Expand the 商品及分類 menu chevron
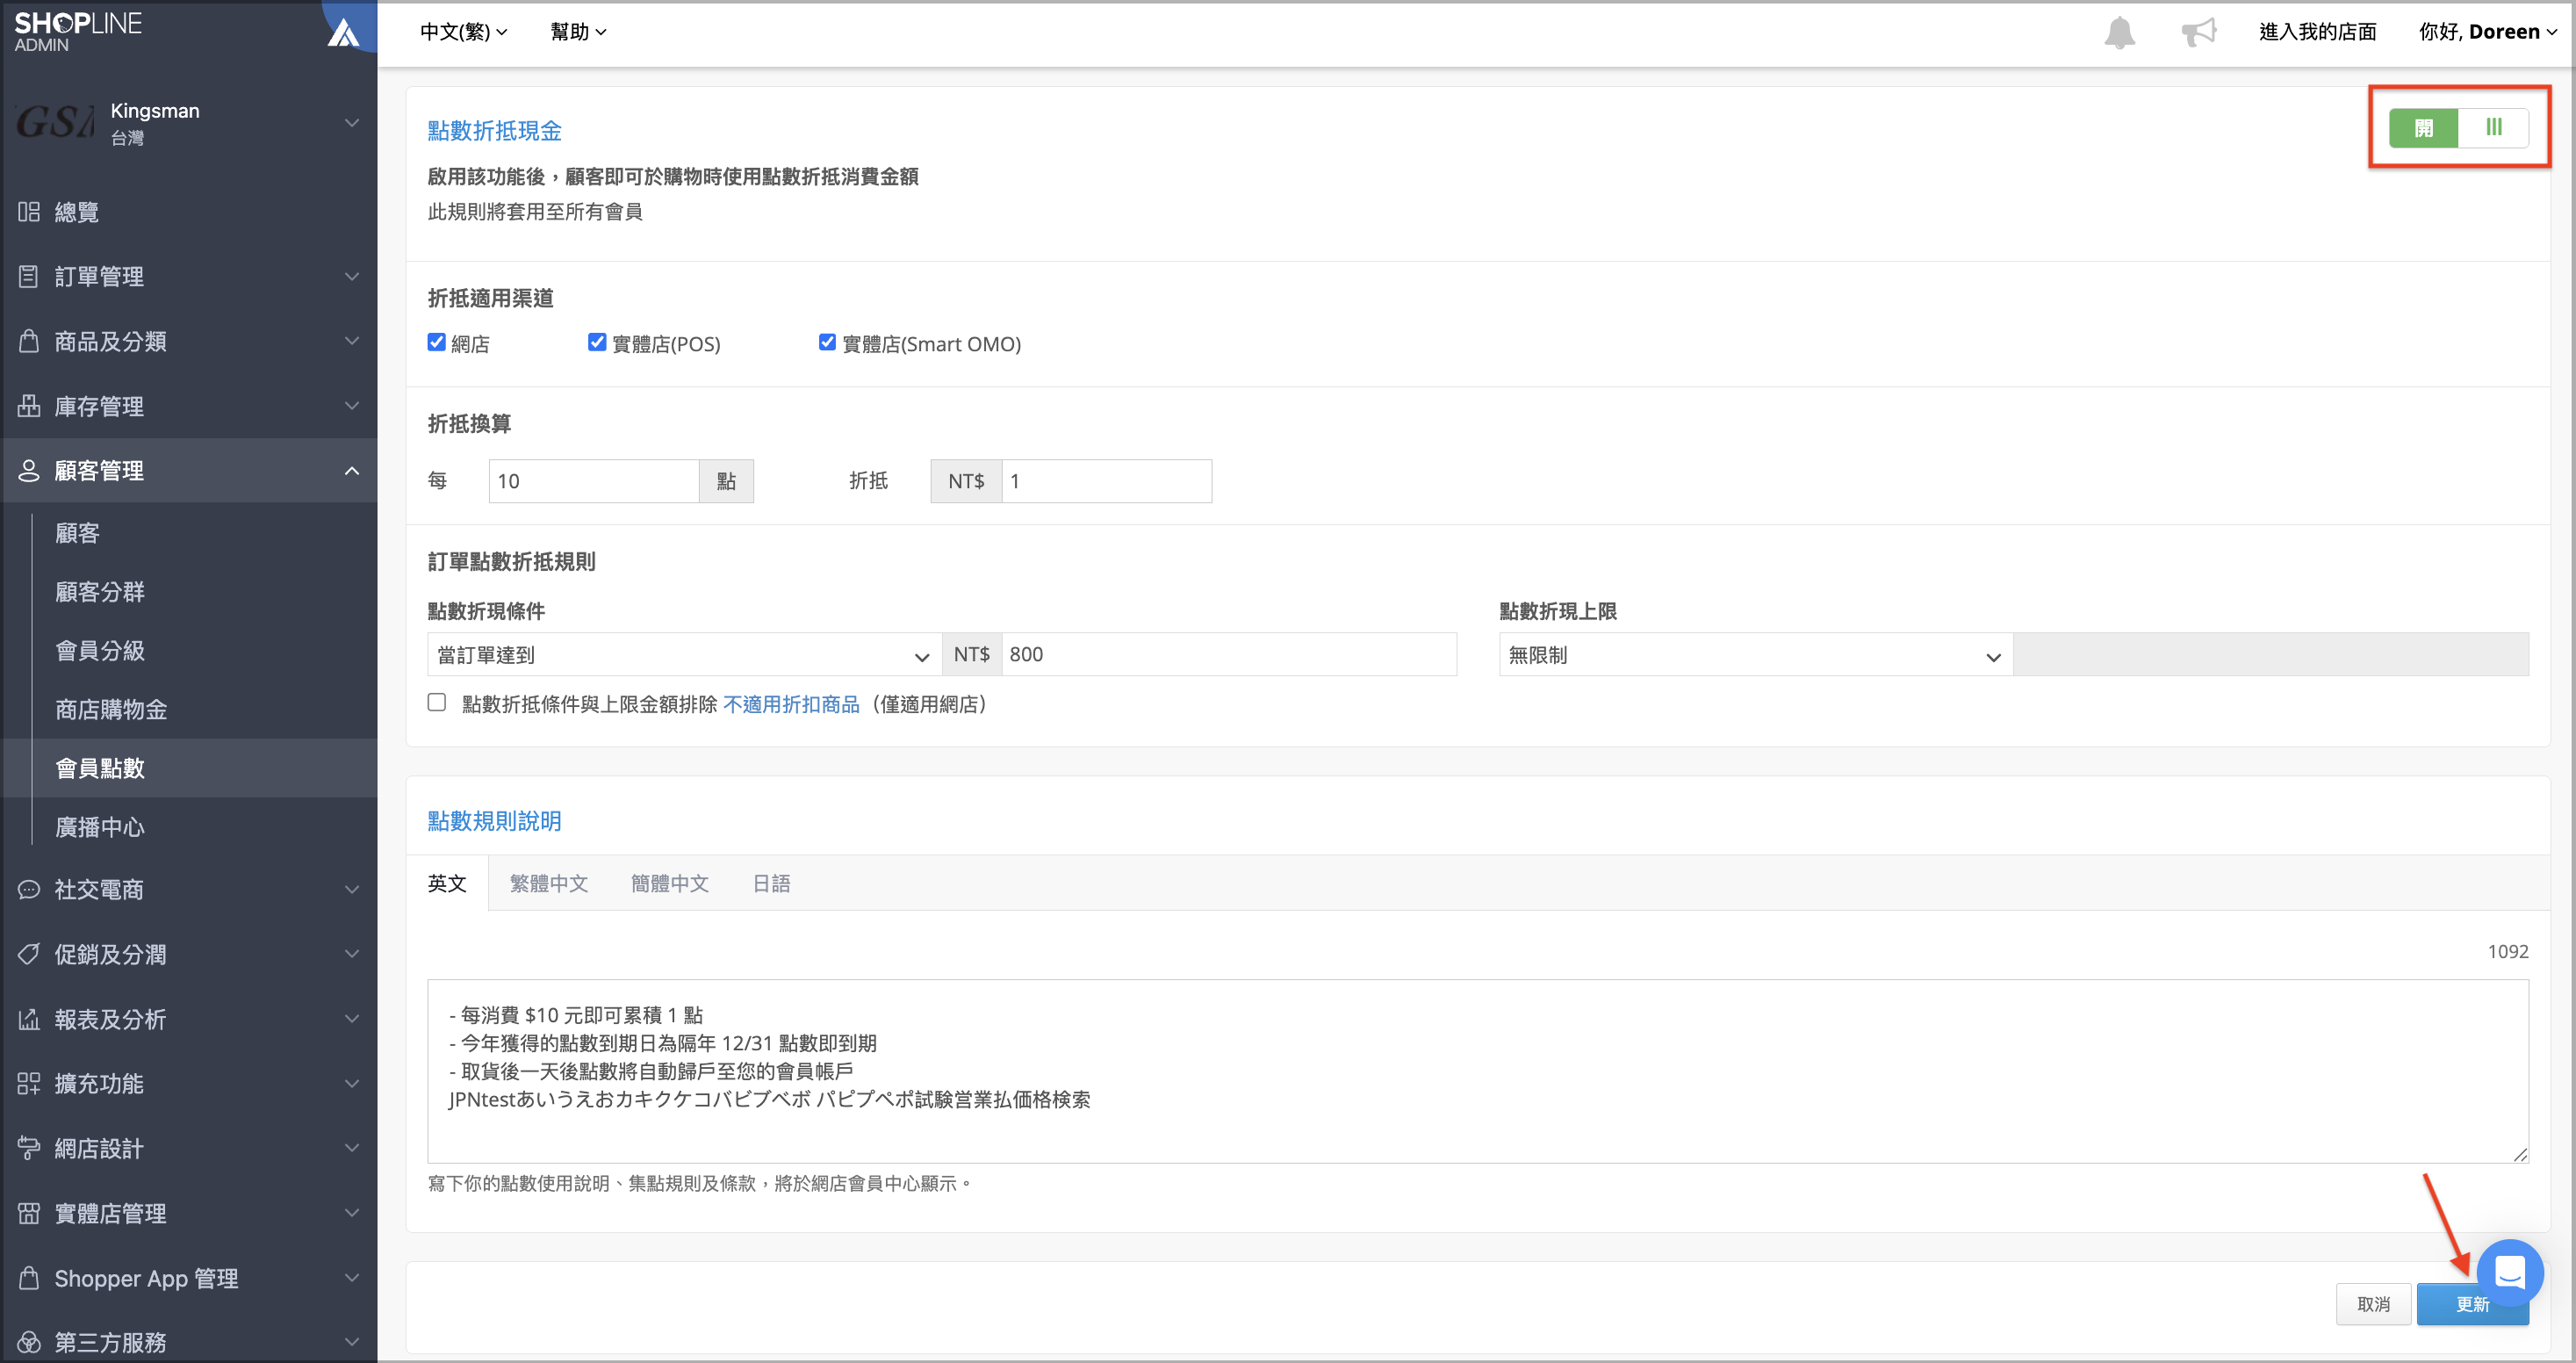This screenshot has height=1363, width=2576. tap(352, 341)
